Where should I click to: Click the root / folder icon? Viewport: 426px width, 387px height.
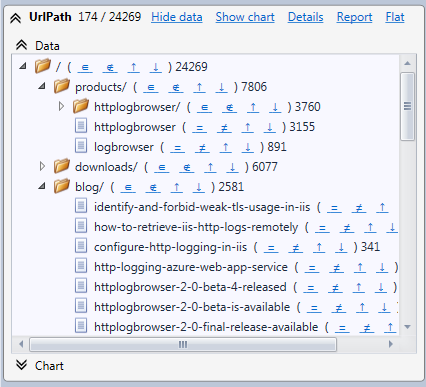click(43, 66)
